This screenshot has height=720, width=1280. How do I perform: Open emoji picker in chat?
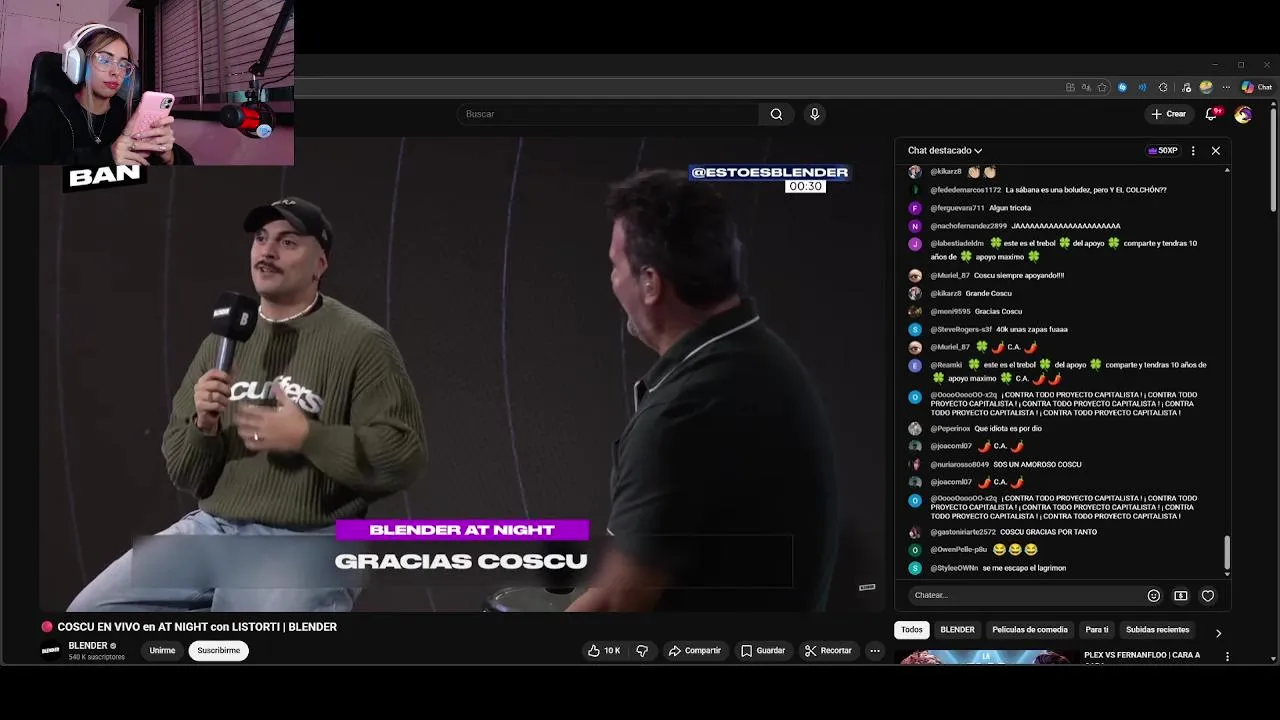1153,596
